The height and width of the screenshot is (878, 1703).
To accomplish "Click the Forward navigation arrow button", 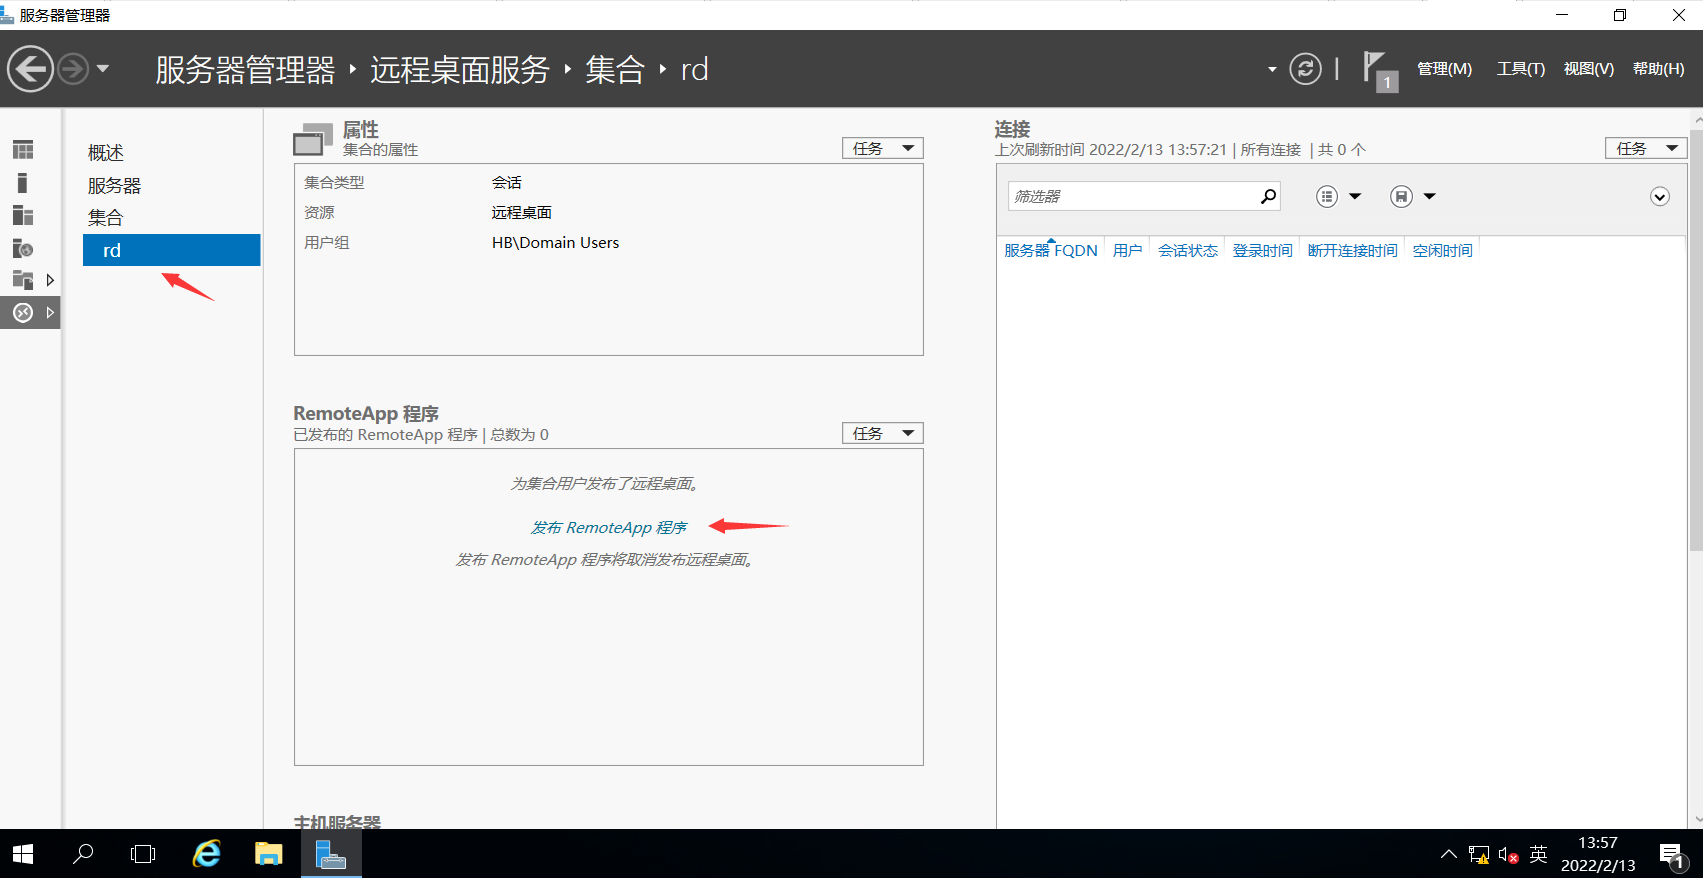I will coord(73,69).
